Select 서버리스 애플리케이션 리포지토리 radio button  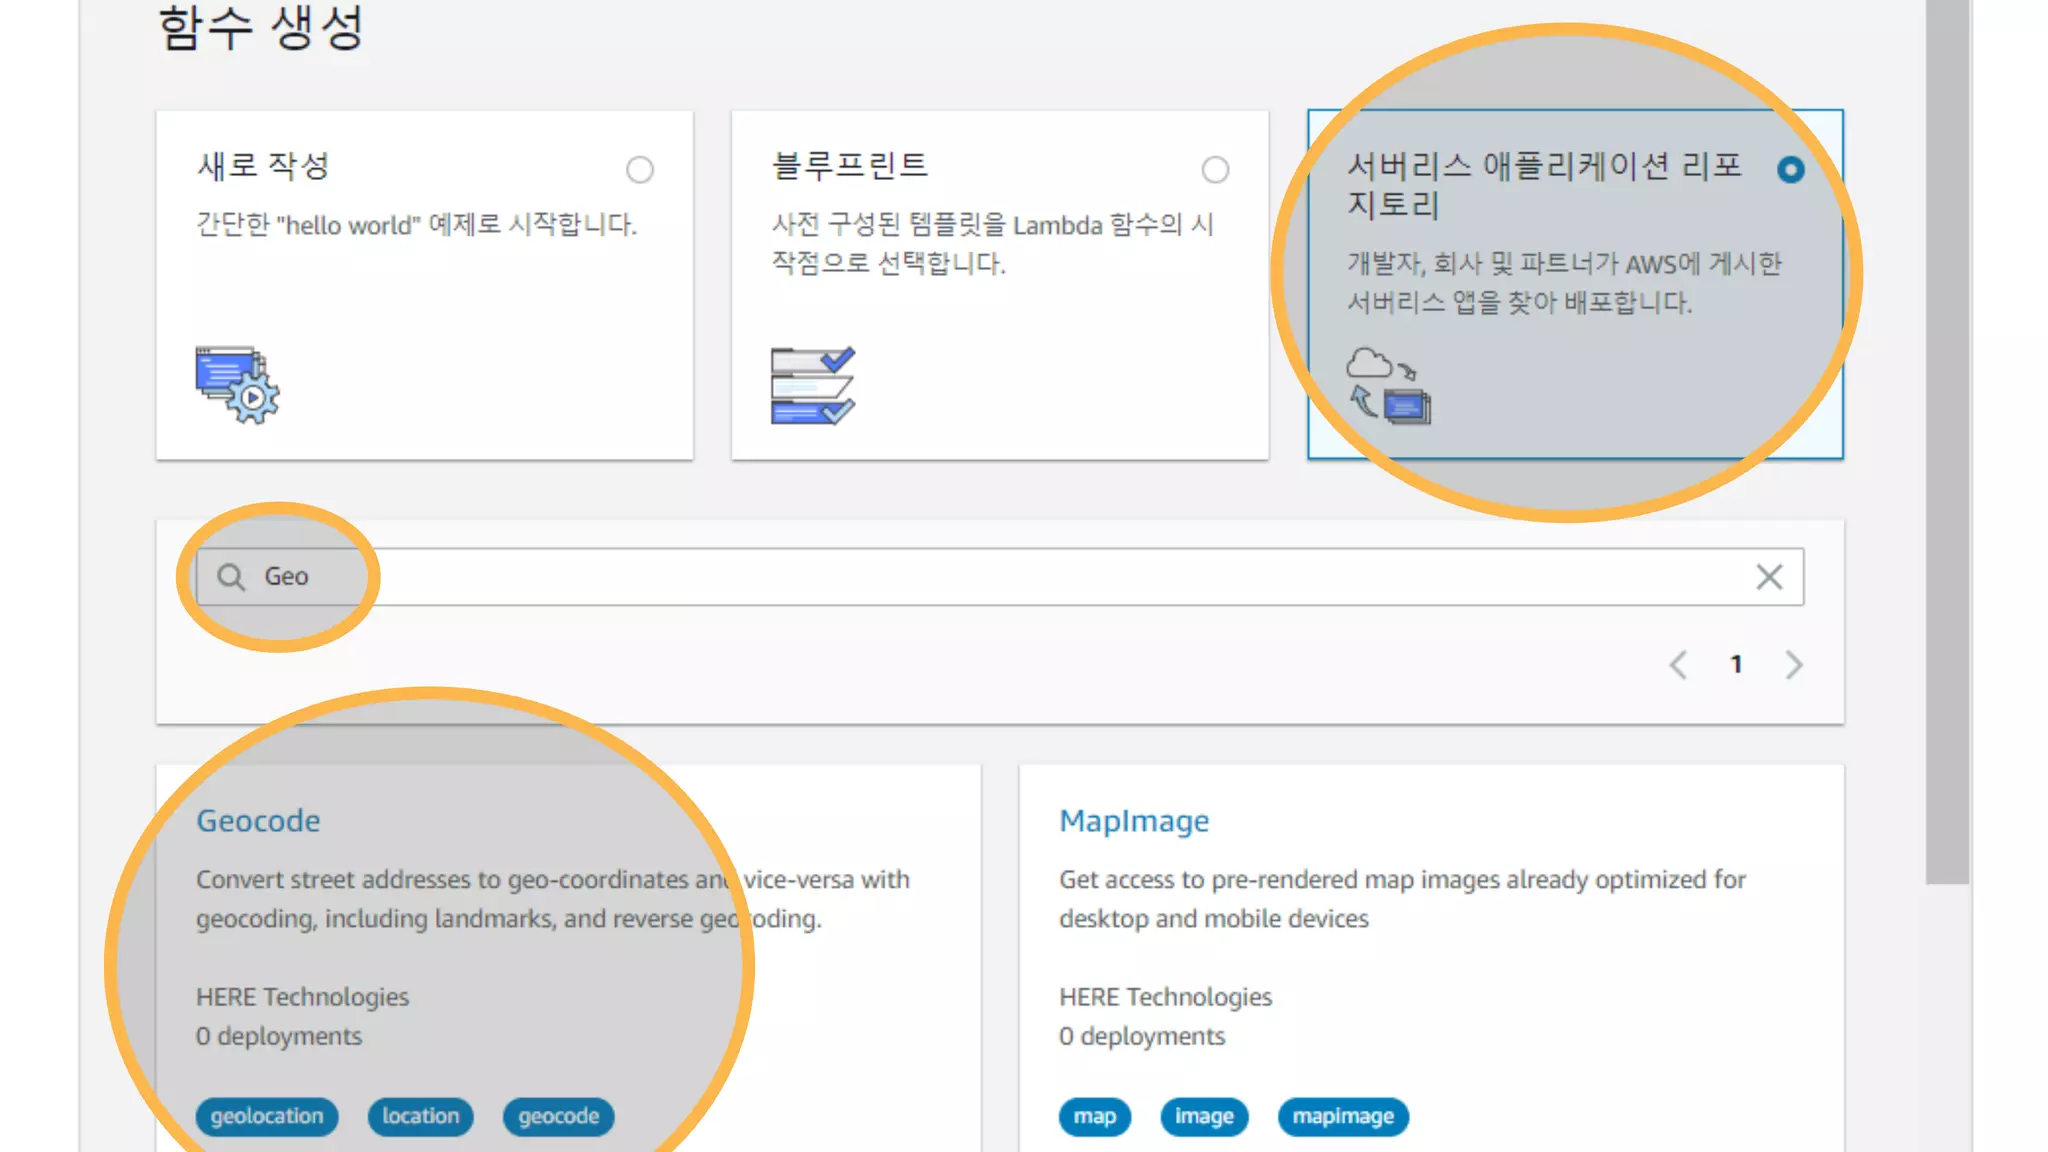1790,170
